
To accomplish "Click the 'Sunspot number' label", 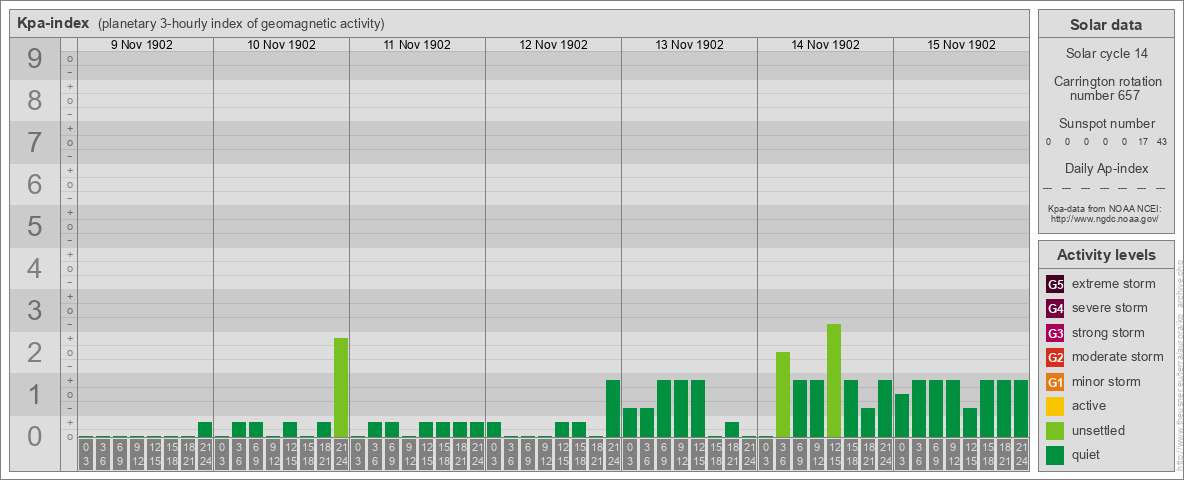I will pos(1106,123).
